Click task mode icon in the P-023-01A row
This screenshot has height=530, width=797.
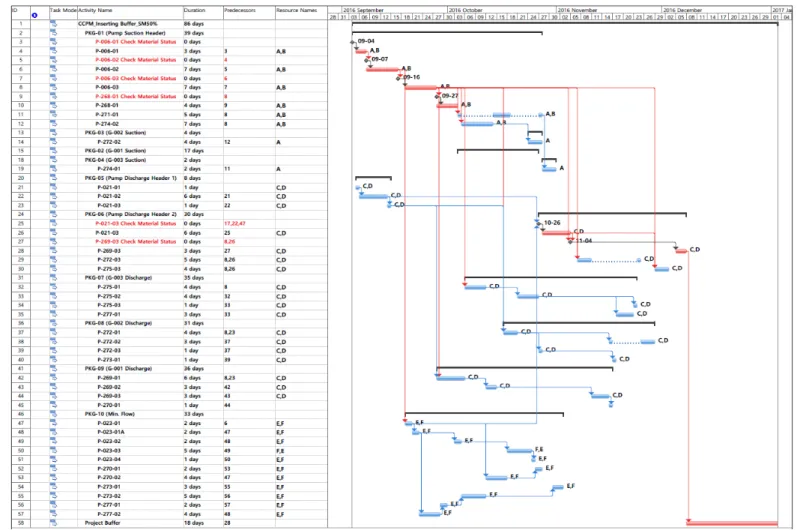54,432
